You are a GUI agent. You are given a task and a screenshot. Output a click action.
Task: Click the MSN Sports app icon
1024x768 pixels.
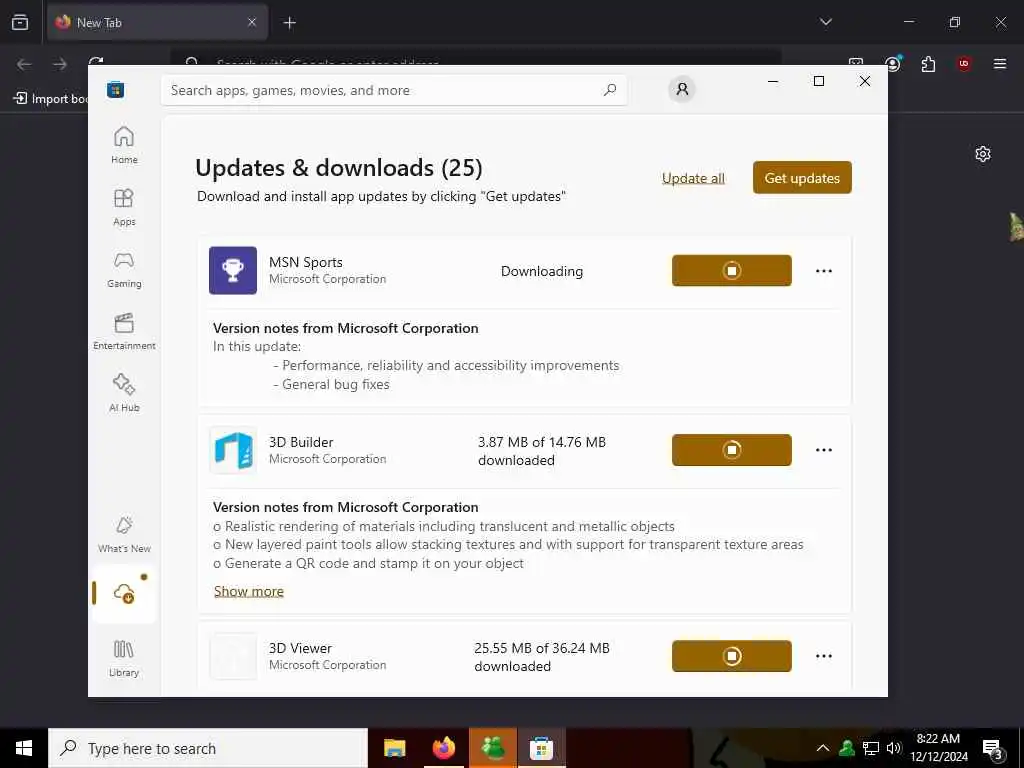[x=233, y=270]
